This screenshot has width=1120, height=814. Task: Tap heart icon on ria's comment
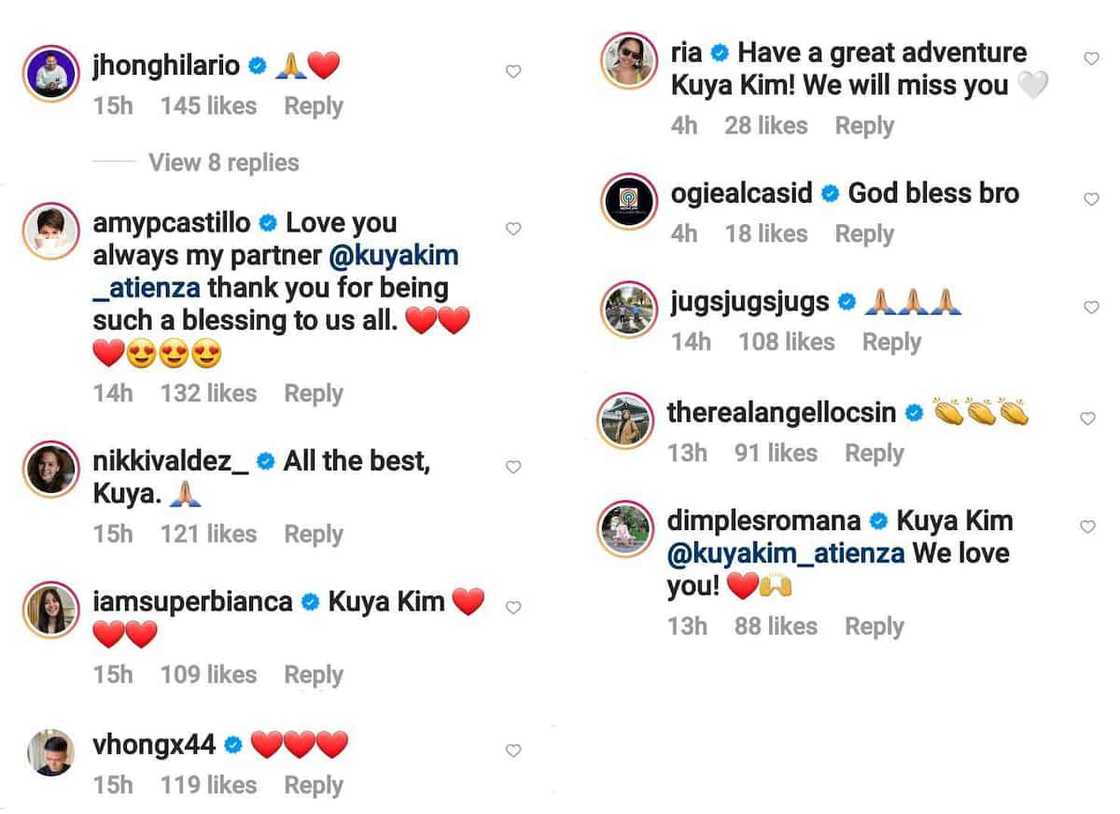tap(1091, 59)
